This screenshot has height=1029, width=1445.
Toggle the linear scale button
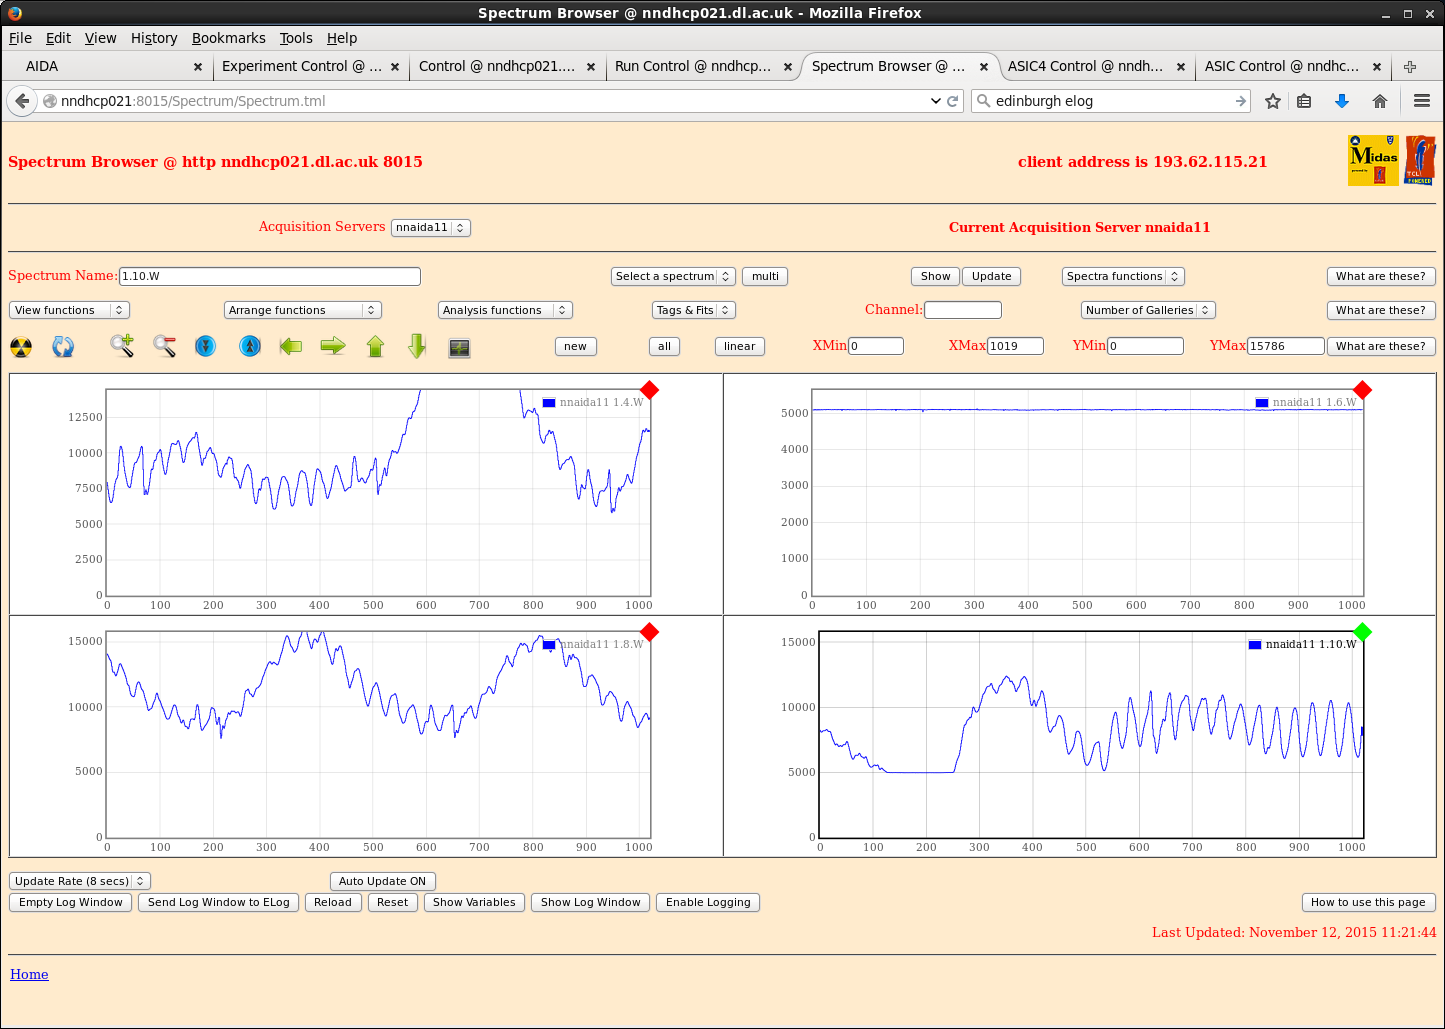pyautogui.click(x=739, y=346)
